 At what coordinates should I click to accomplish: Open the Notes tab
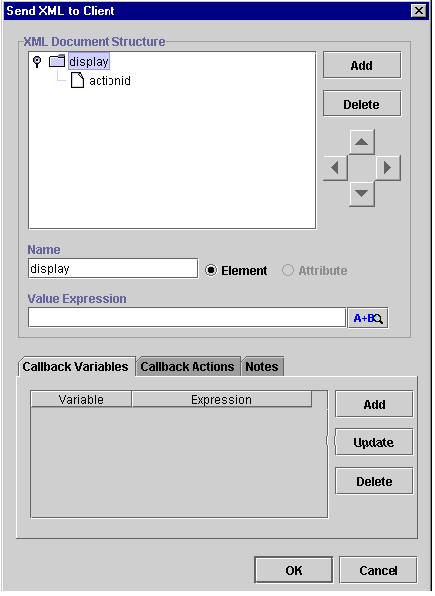(262, 367)
